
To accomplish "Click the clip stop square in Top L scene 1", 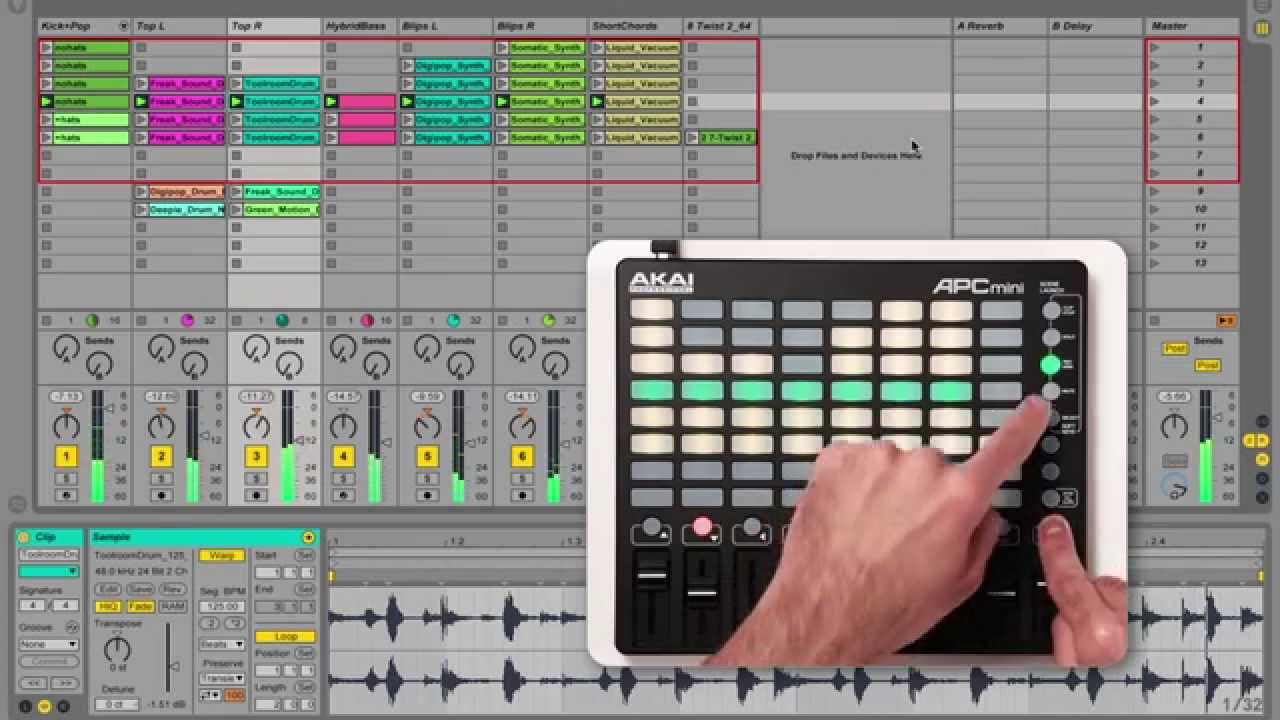I will 141,47.
